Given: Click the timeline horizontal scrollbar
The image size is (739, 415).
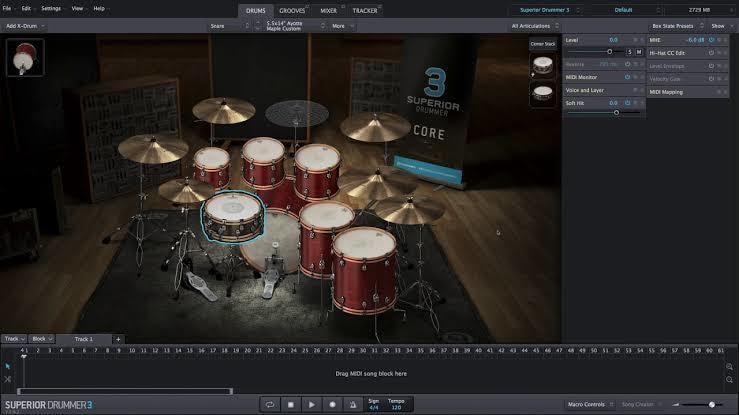Looking at the screenshot, I should (125, 391).
